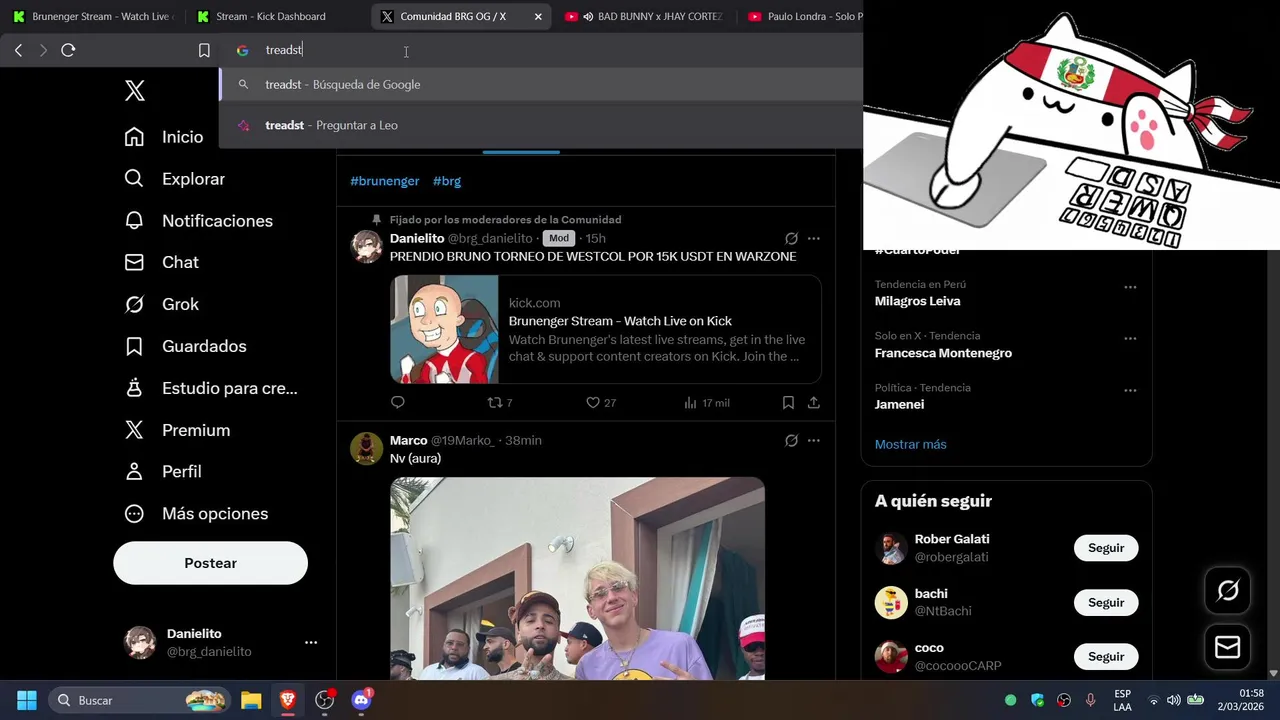Select 'treadst - Búsqueda de Google' suggestion
This screenshot has height=720, width=1280.
pos(541,85)
